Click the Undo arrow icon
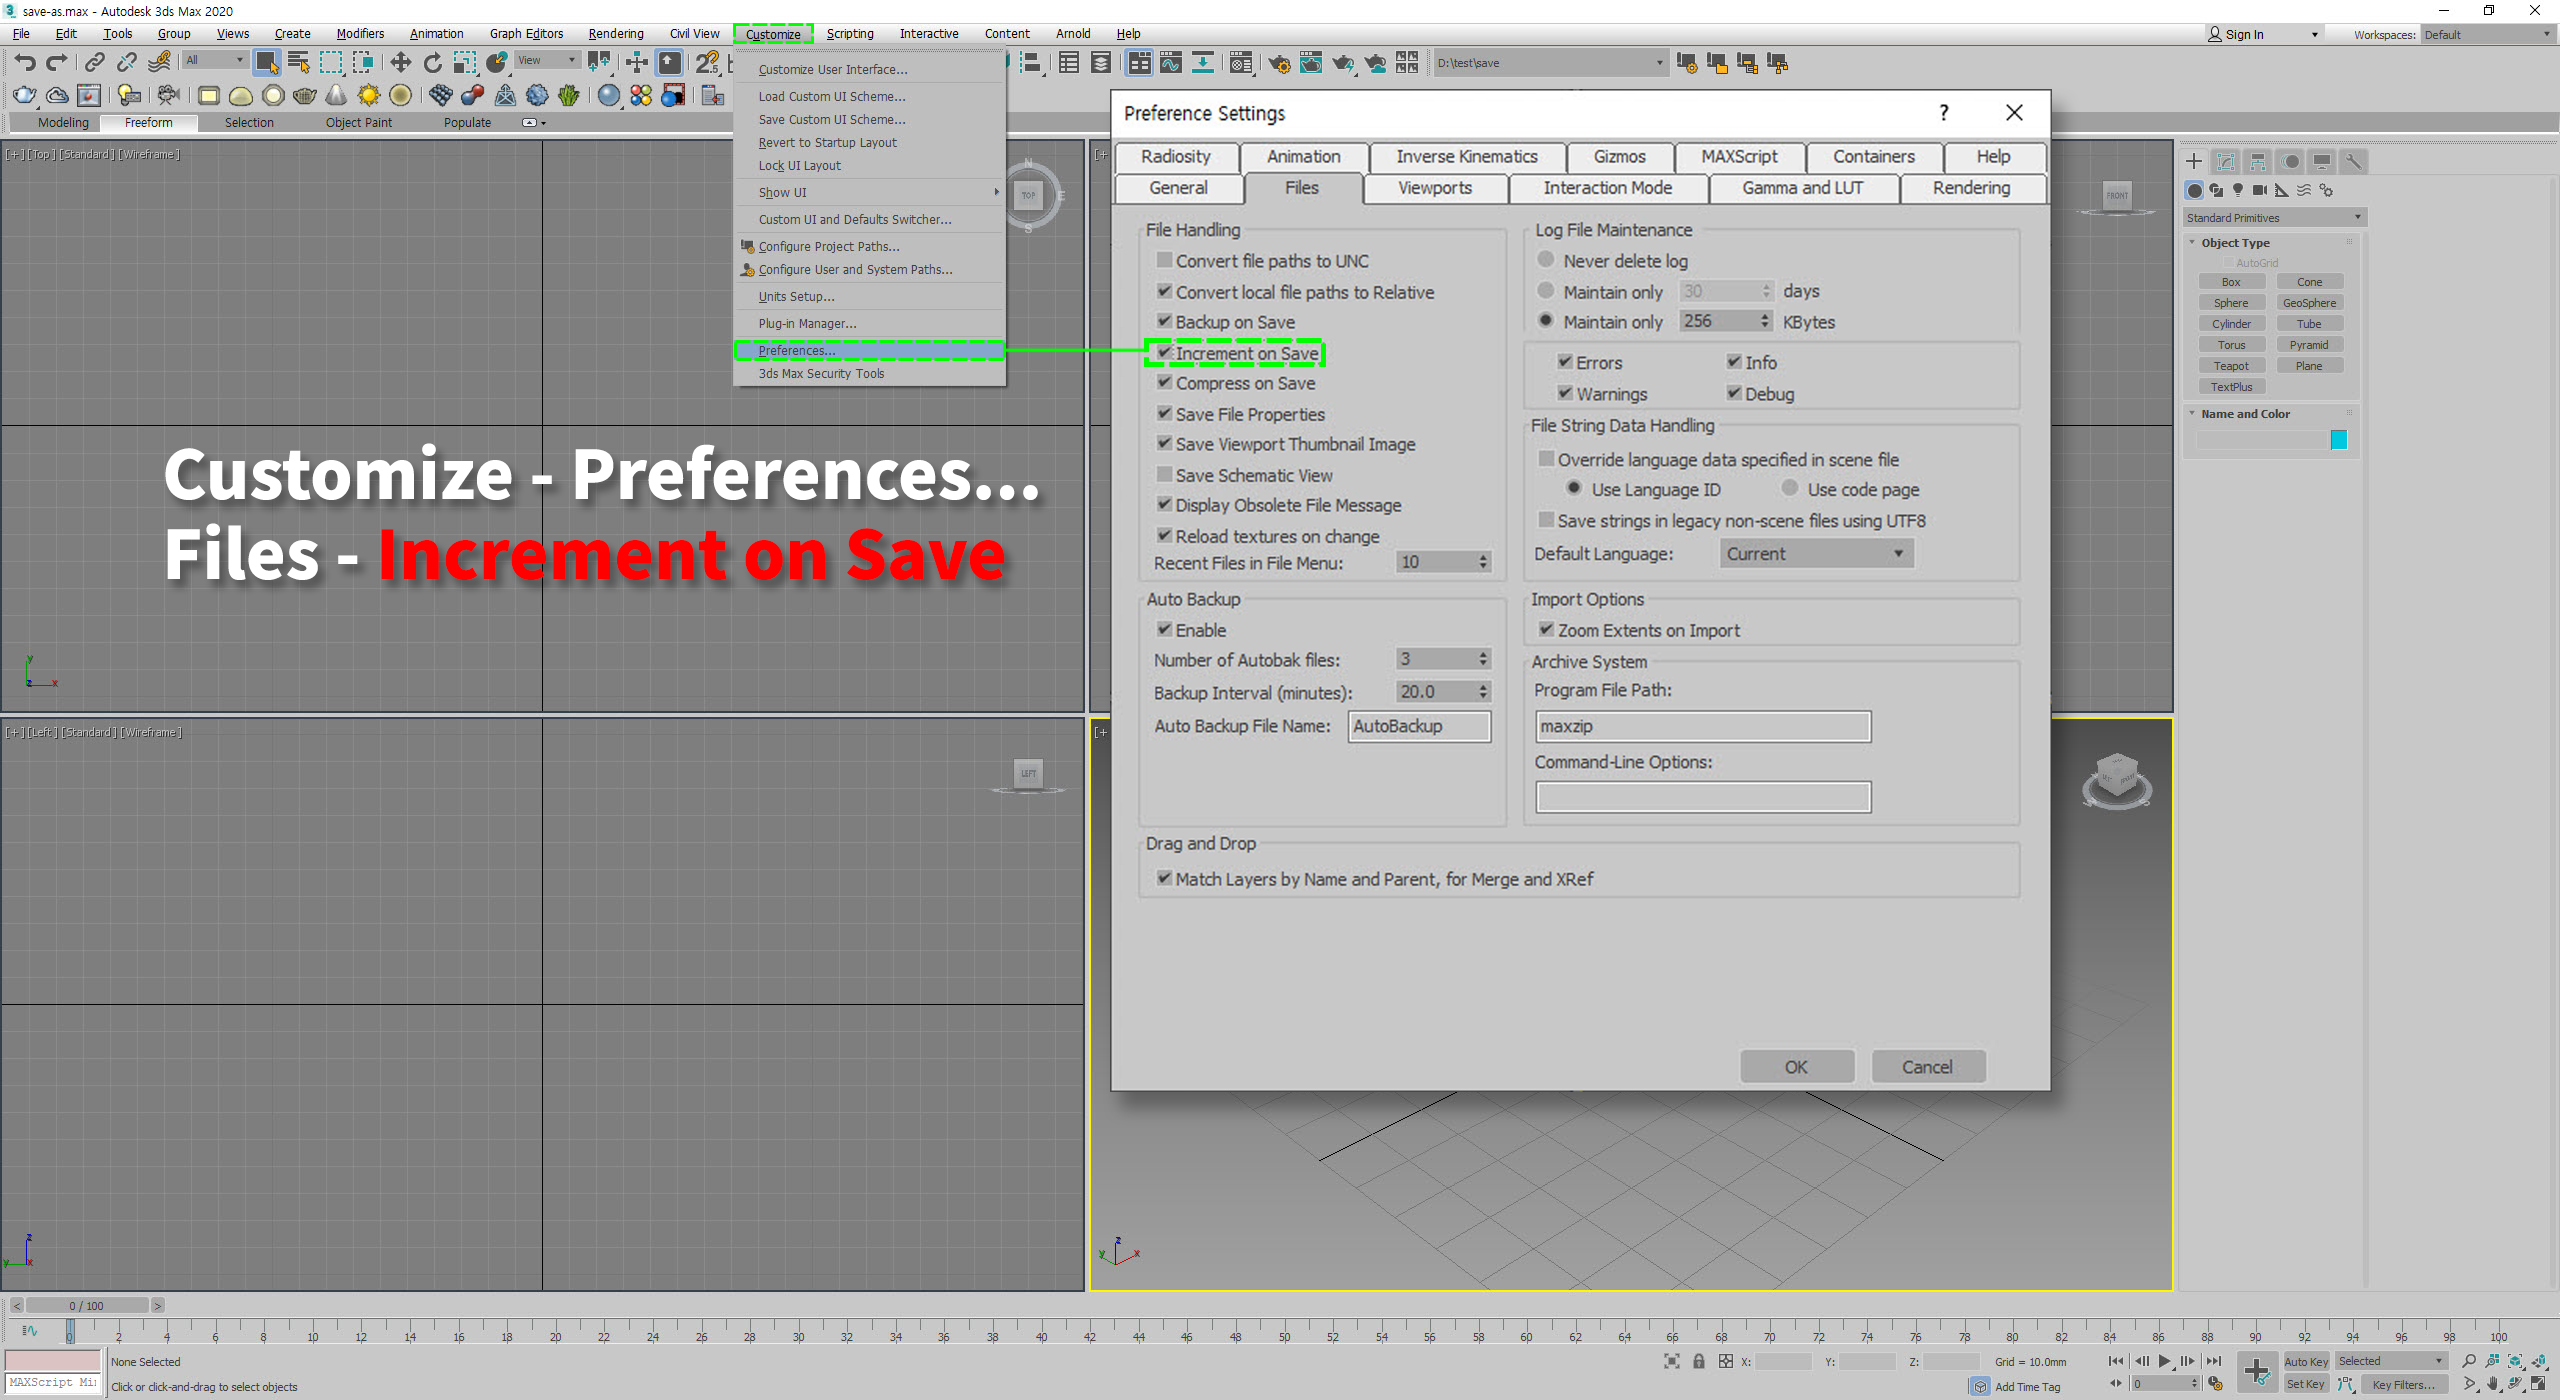Viewport: 2560px width, 1400px height. point(24,63)
